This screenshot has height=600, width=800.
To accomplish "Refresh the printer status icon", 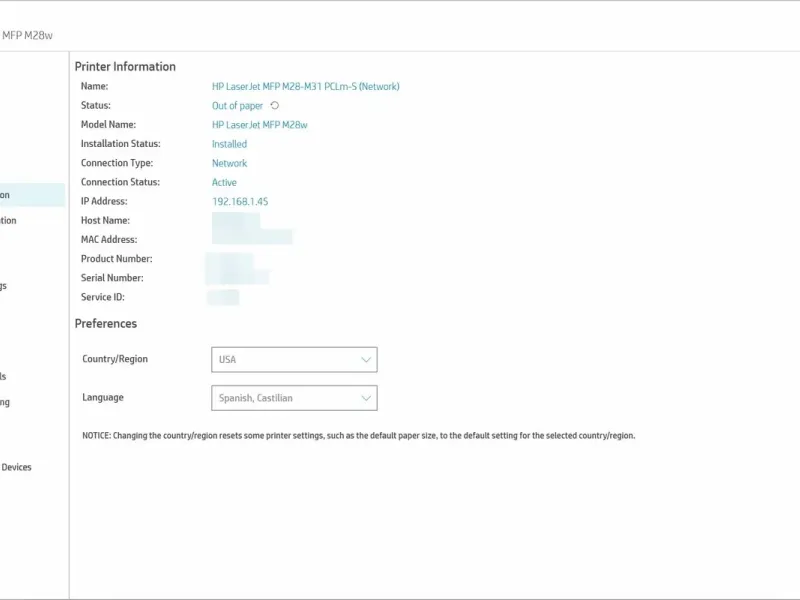I will click(x=274, y=106).
